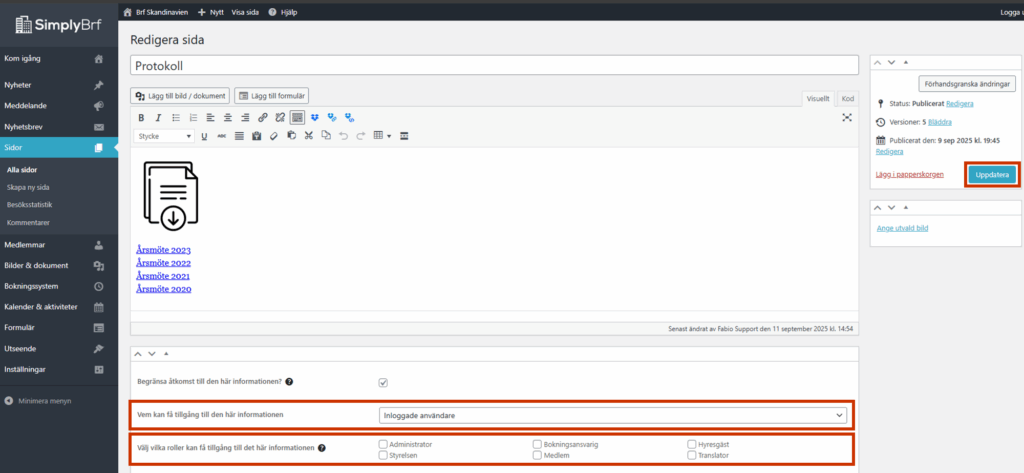Viewport: 1024px width, 473px height.
Task: Open Medlemmar in the sidebar menu
Action: pos(30,244)
